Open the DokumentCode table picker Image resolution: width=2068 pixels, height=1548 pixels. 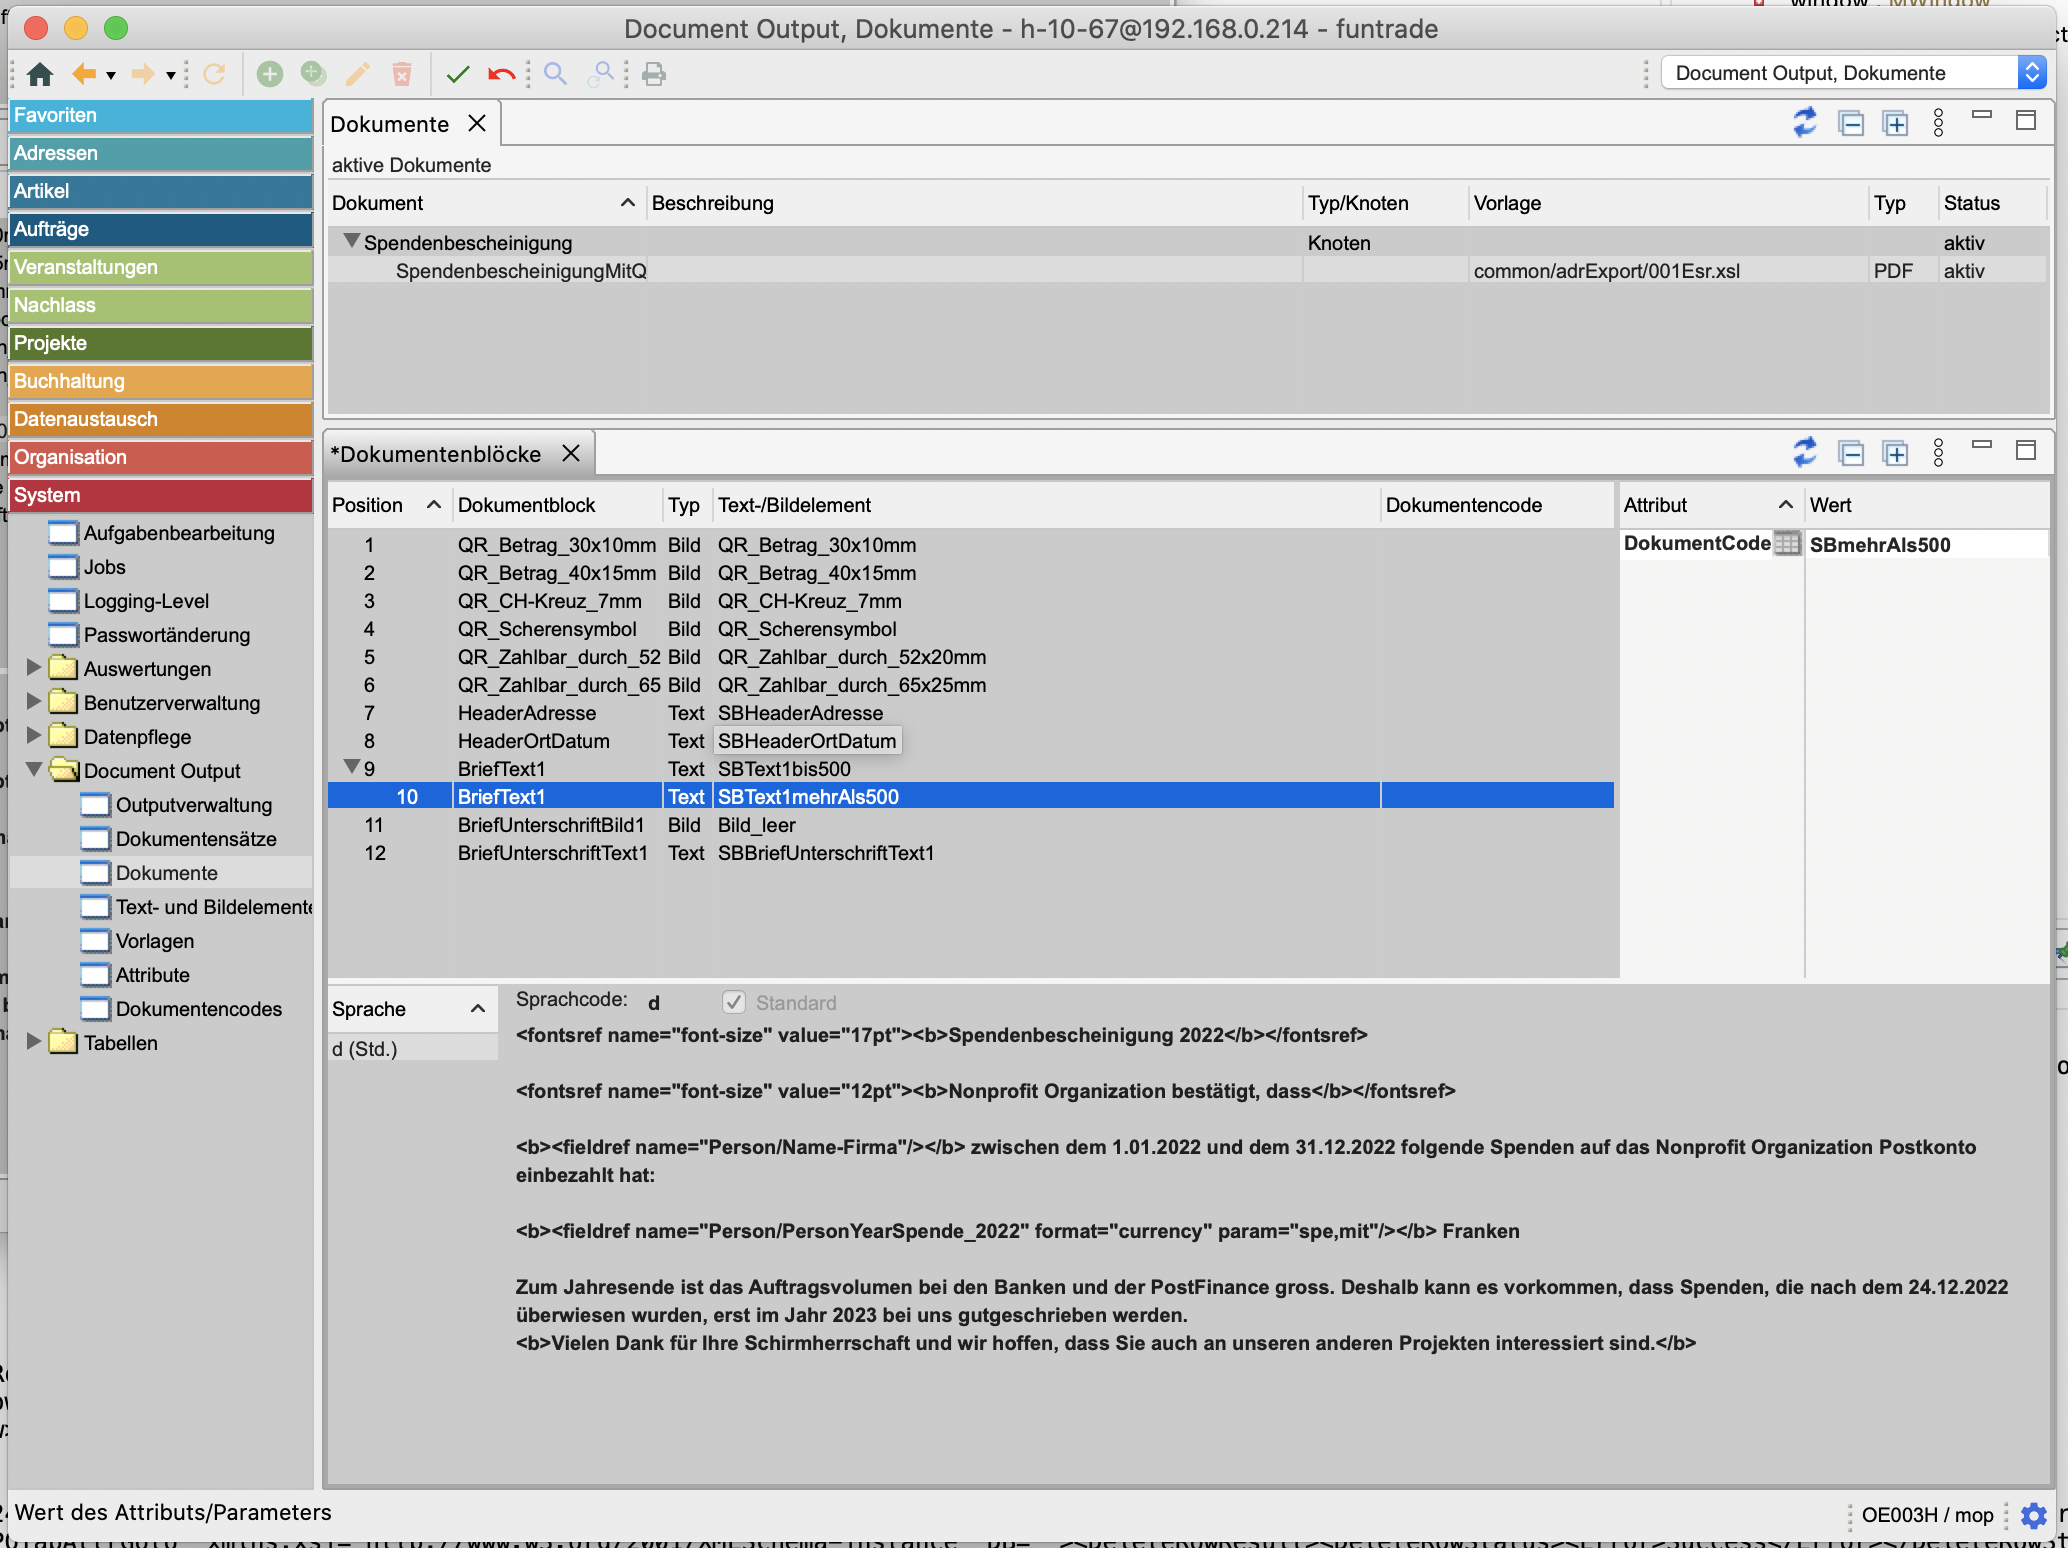coord(1787,544)
